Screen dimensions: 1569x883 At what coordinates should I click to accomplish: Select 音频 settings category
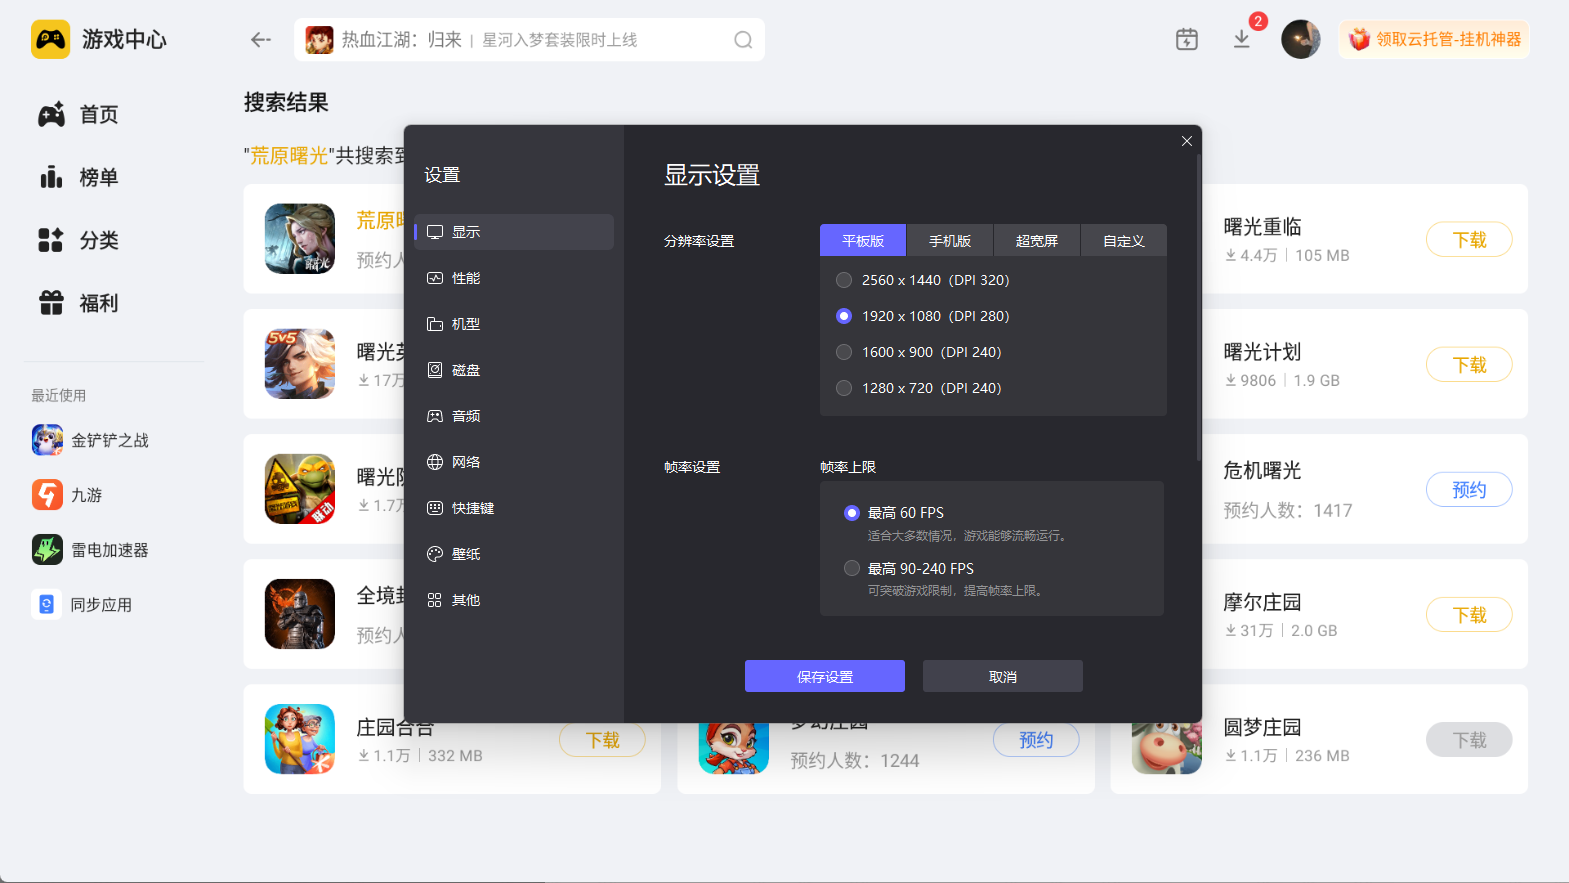click(x=514, y=416)
